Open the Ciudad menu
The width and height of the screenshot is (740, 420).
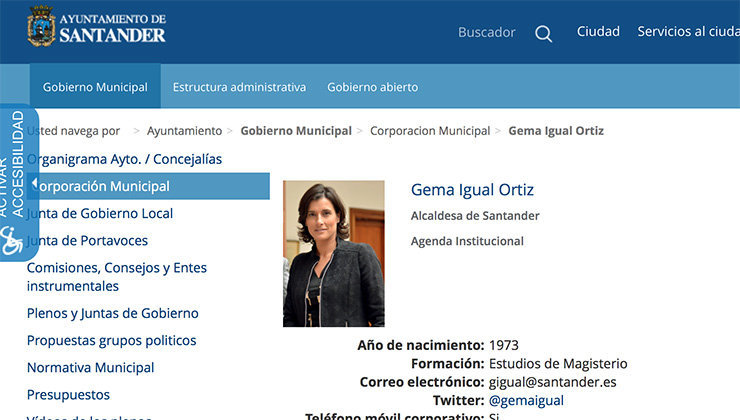click(598, 32)
